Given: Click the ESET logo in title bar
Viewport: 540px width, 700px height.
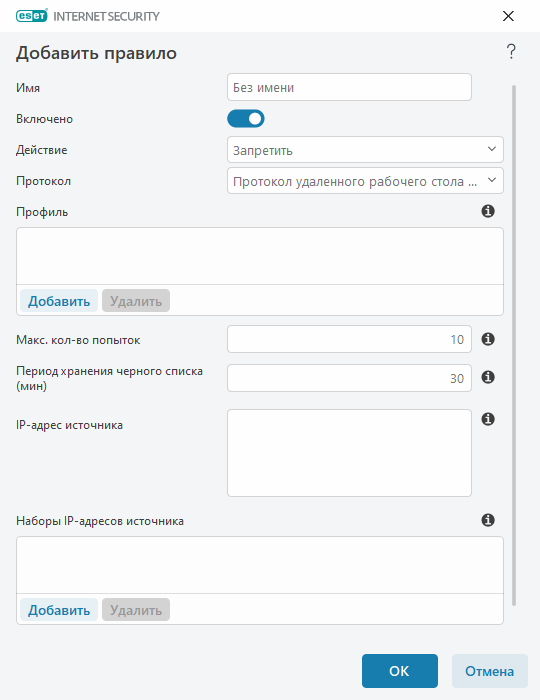Looking at the screenshot, I should click(x=31, y=16).
